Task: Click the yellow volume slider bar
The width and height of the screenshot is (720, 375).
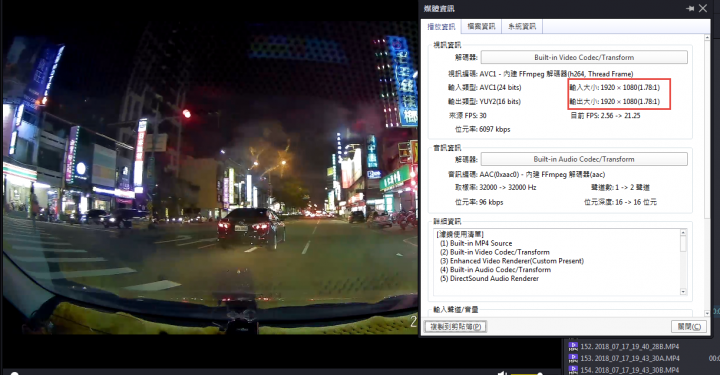Action: (x=526, y=374)
